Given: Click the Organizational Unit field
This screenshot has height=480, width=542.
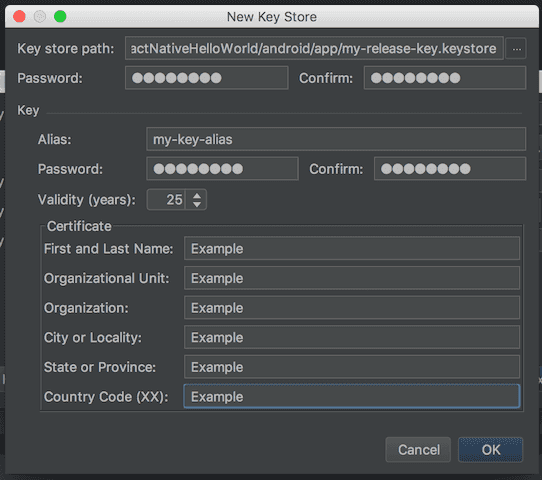Looking at the screenshot, I should (352, 278).
